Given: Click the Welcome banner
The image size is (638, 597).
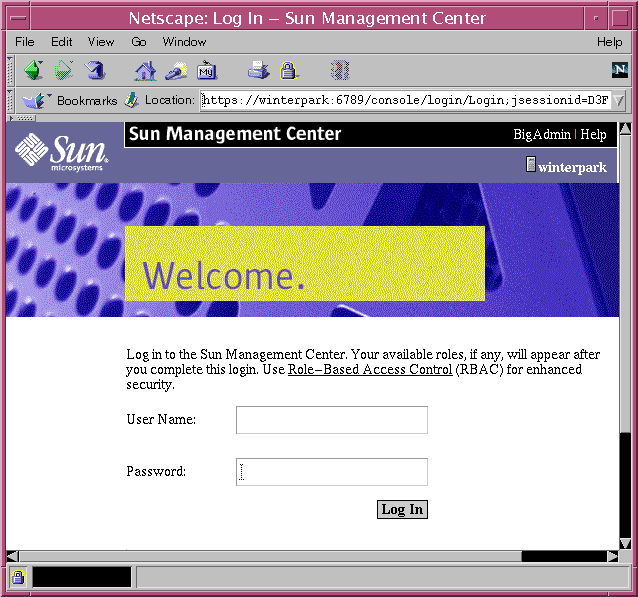Looking at the screenshot, I should pos(305,263).
